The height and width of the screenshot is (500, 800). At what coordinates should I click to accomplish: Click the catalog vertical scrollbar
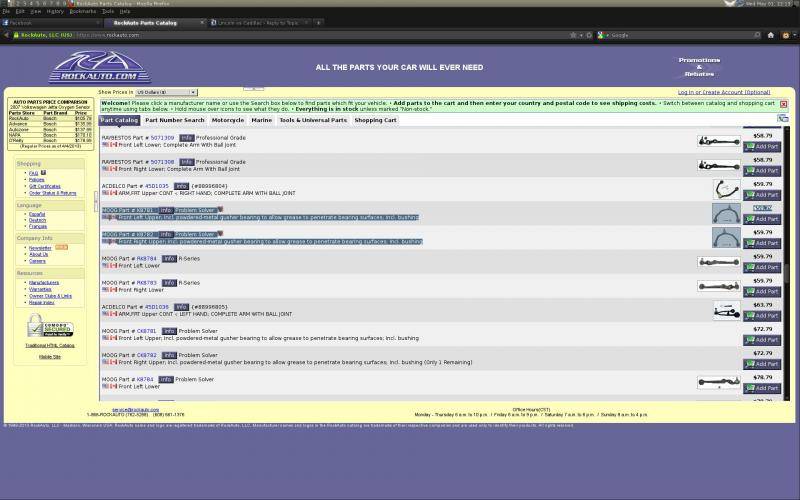pos(787,263)
